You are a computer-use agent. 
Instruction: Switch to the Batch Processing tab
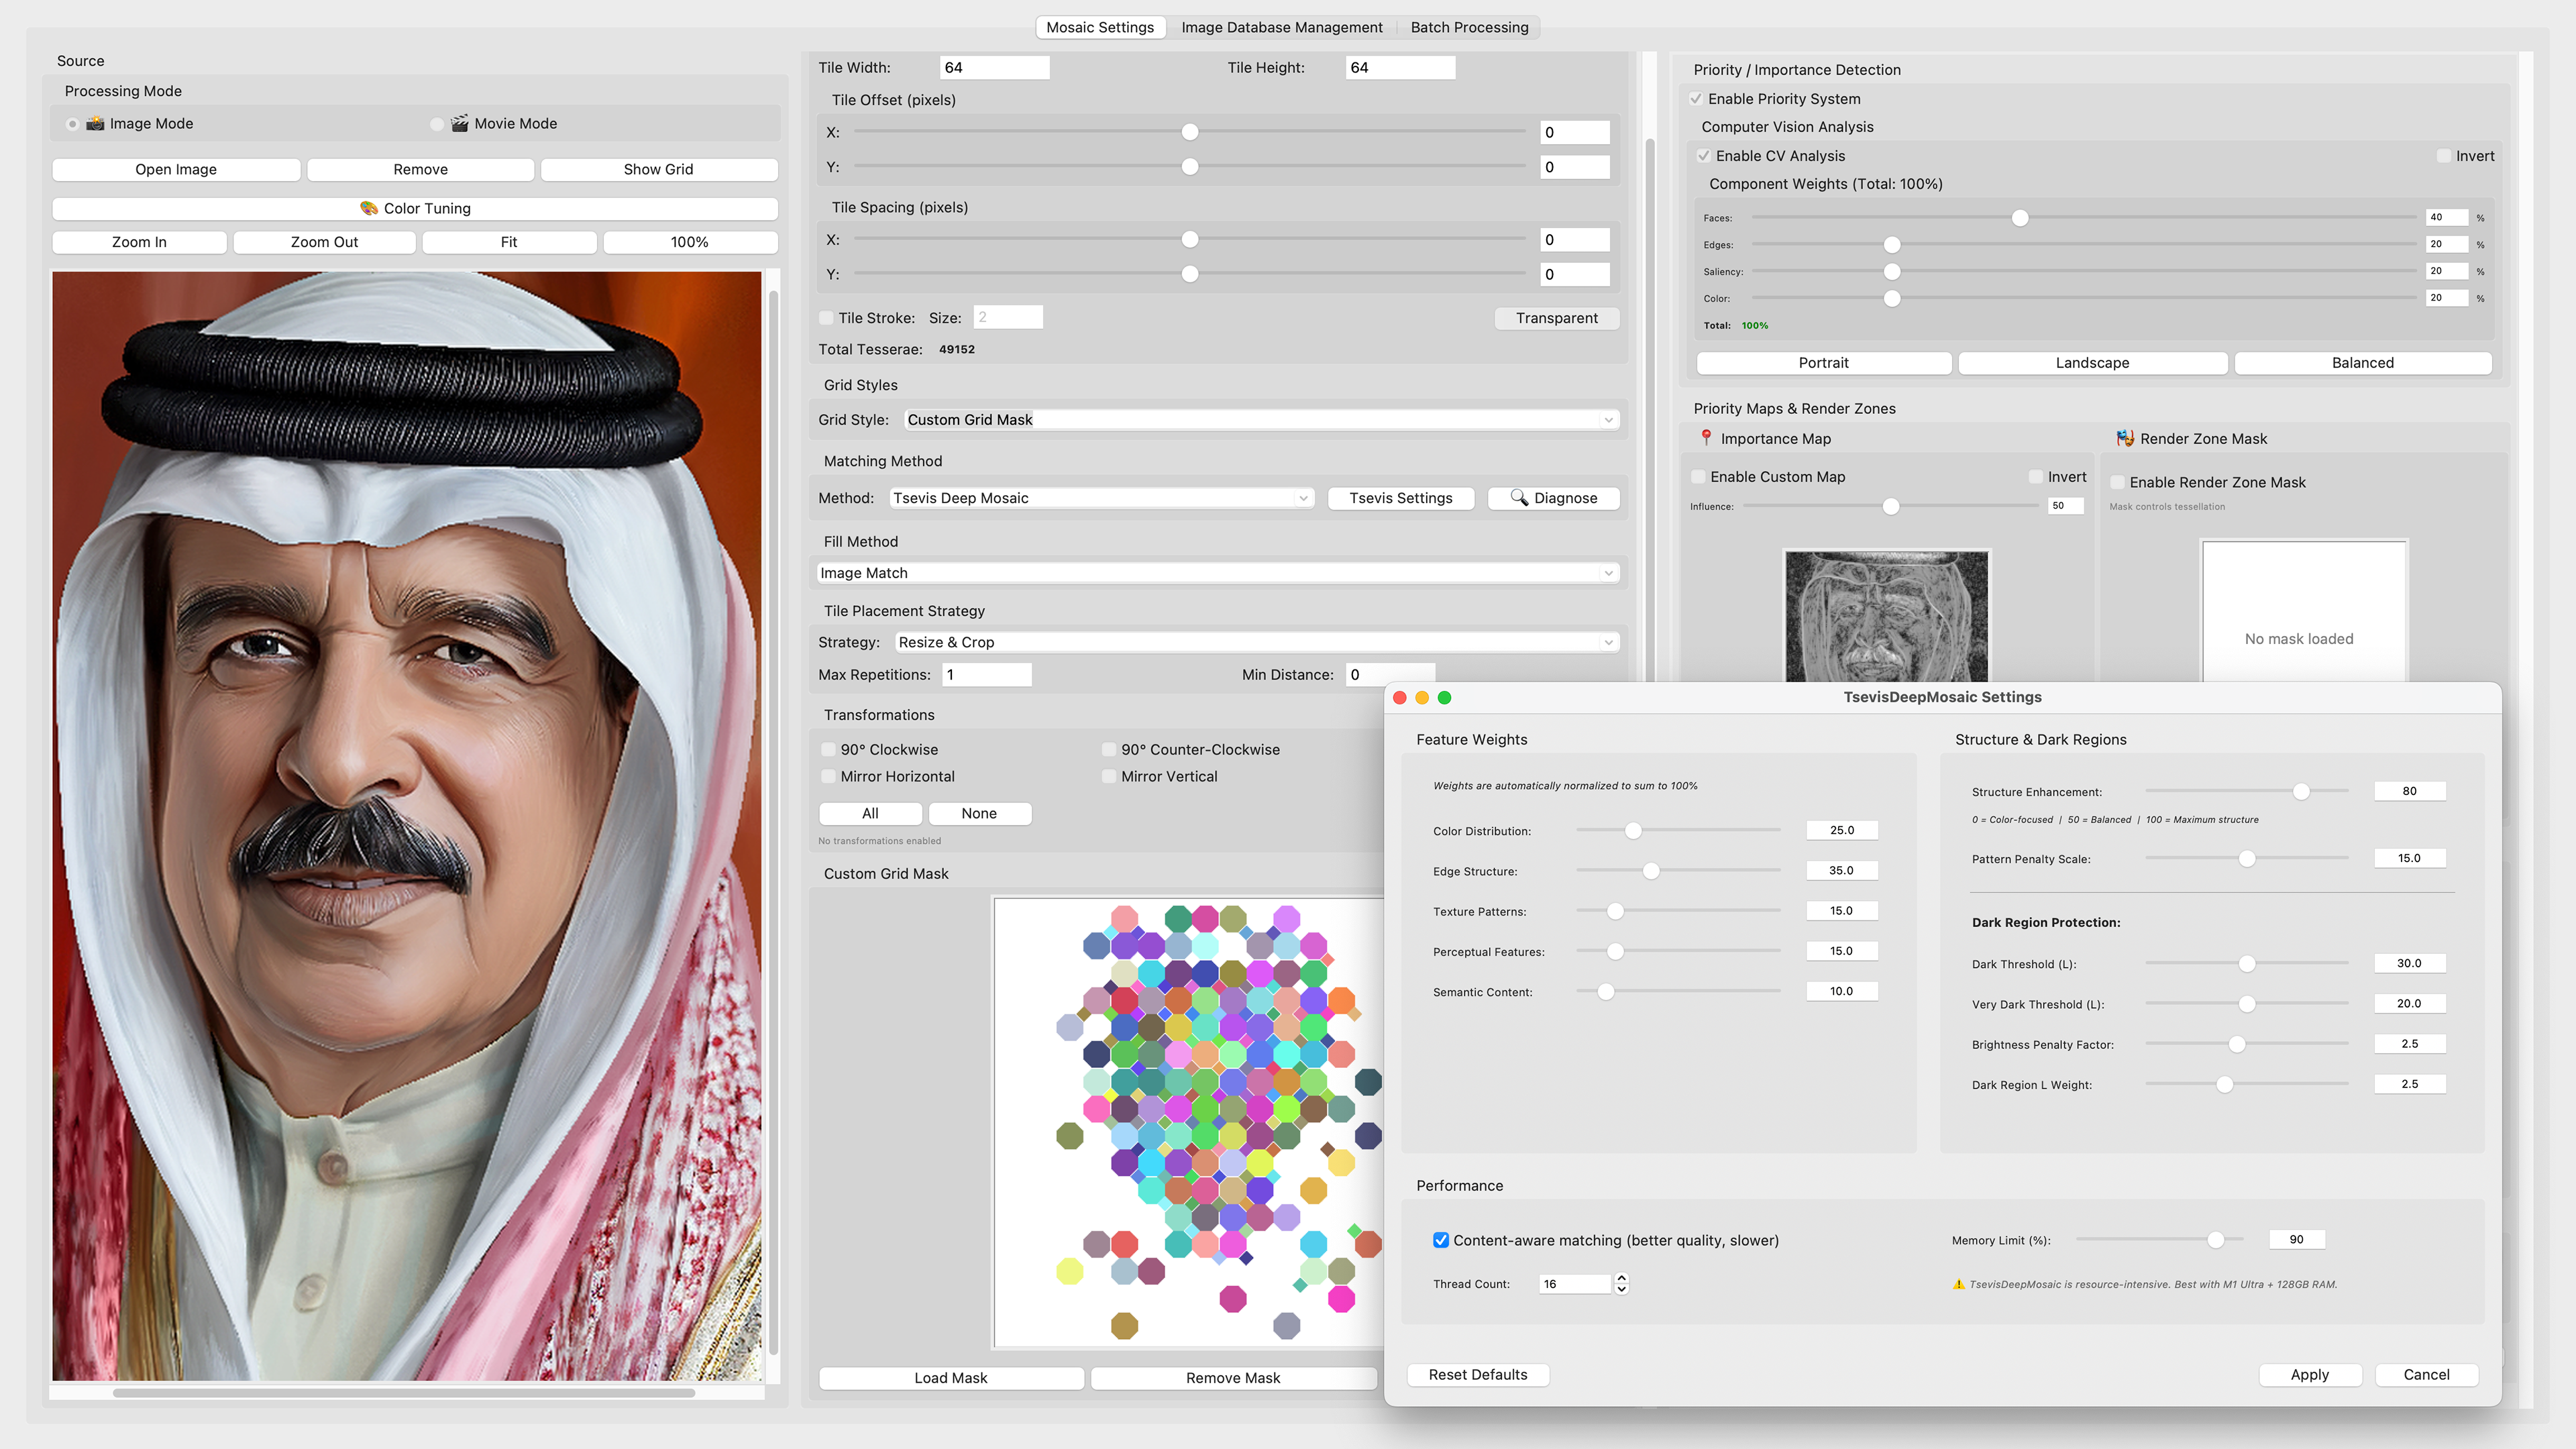pyautogui.click(x=1469, y=27)
